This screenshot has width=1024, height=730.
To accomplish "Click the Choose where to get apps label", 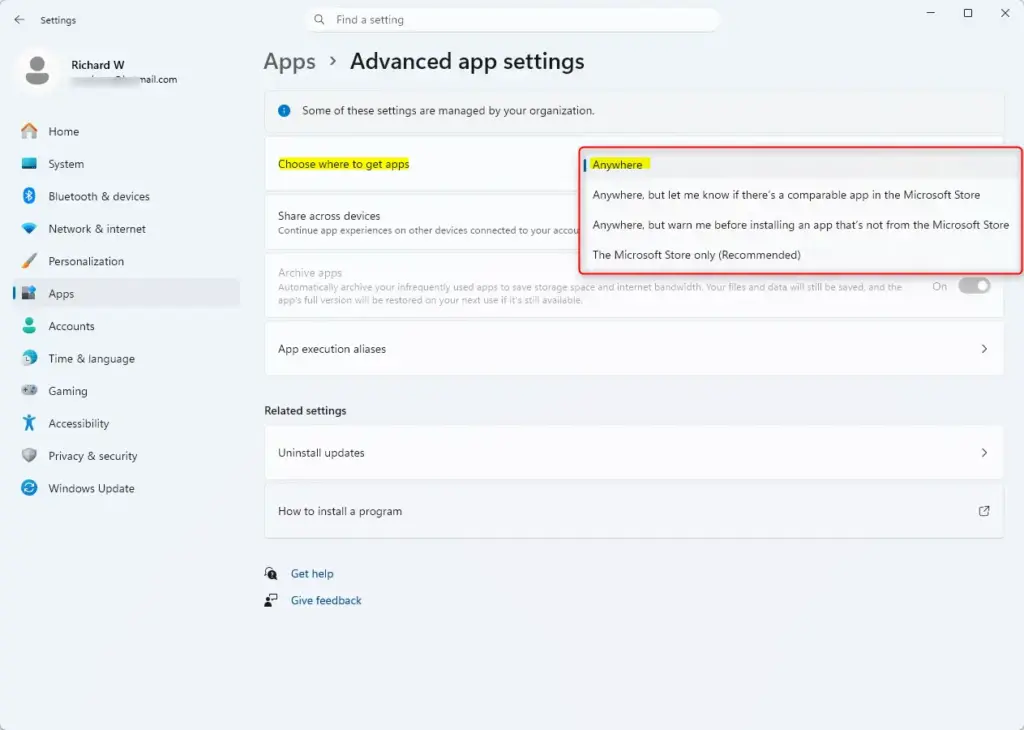I will [x=344, y=164].
